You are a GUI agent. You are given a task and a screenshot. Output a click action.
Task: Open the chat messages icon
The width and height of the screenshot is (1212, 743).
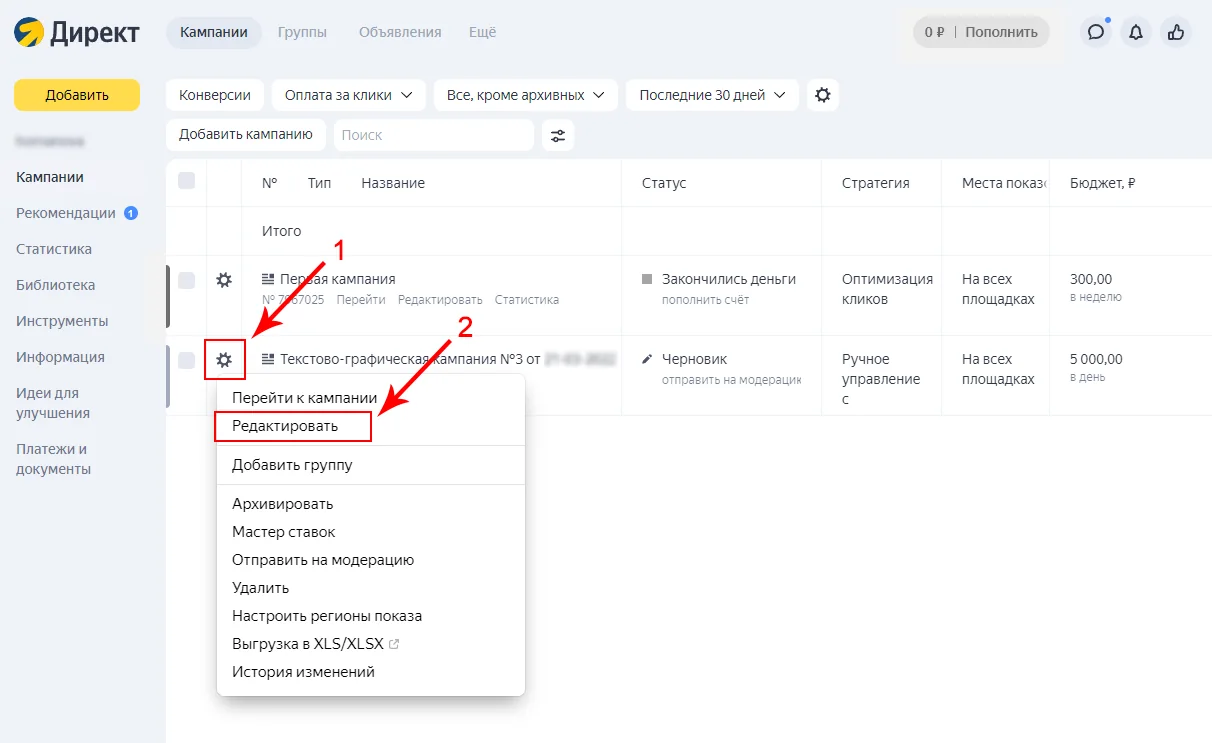[x=1096, y=32]
